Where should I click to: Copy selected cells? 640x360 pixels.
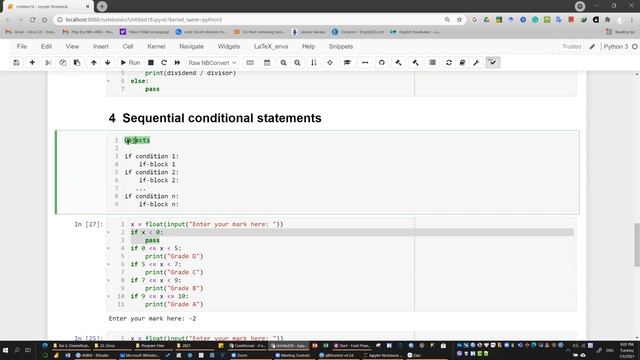click(x=62, y=62)
